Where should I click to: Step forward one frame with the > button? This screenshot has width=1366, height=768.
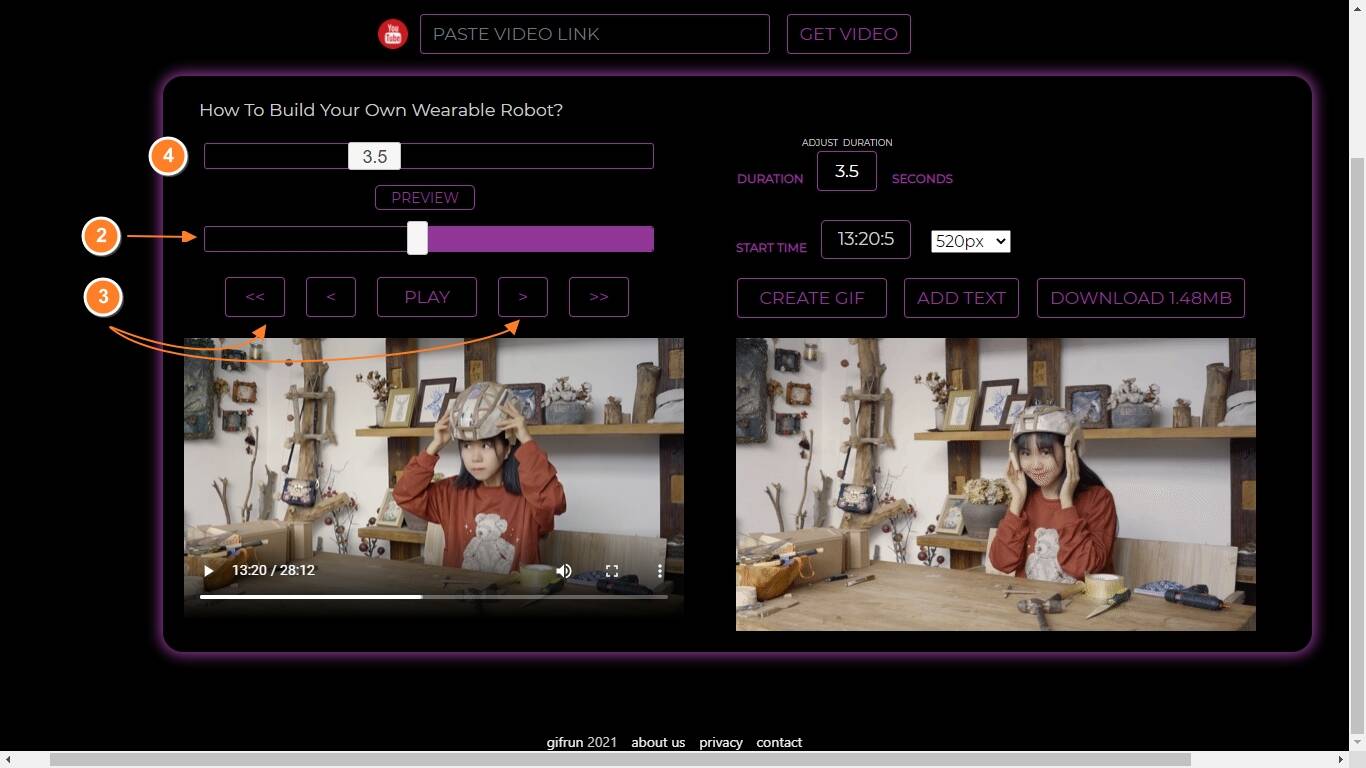pyautogui.click(x=522, y=296)
